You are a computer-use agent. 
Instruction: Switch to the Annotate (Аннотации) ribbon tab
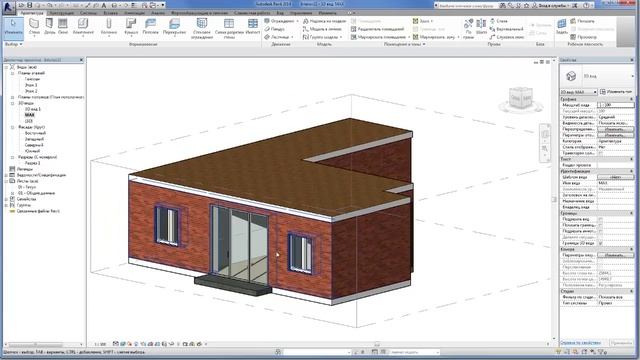[134, 13]
